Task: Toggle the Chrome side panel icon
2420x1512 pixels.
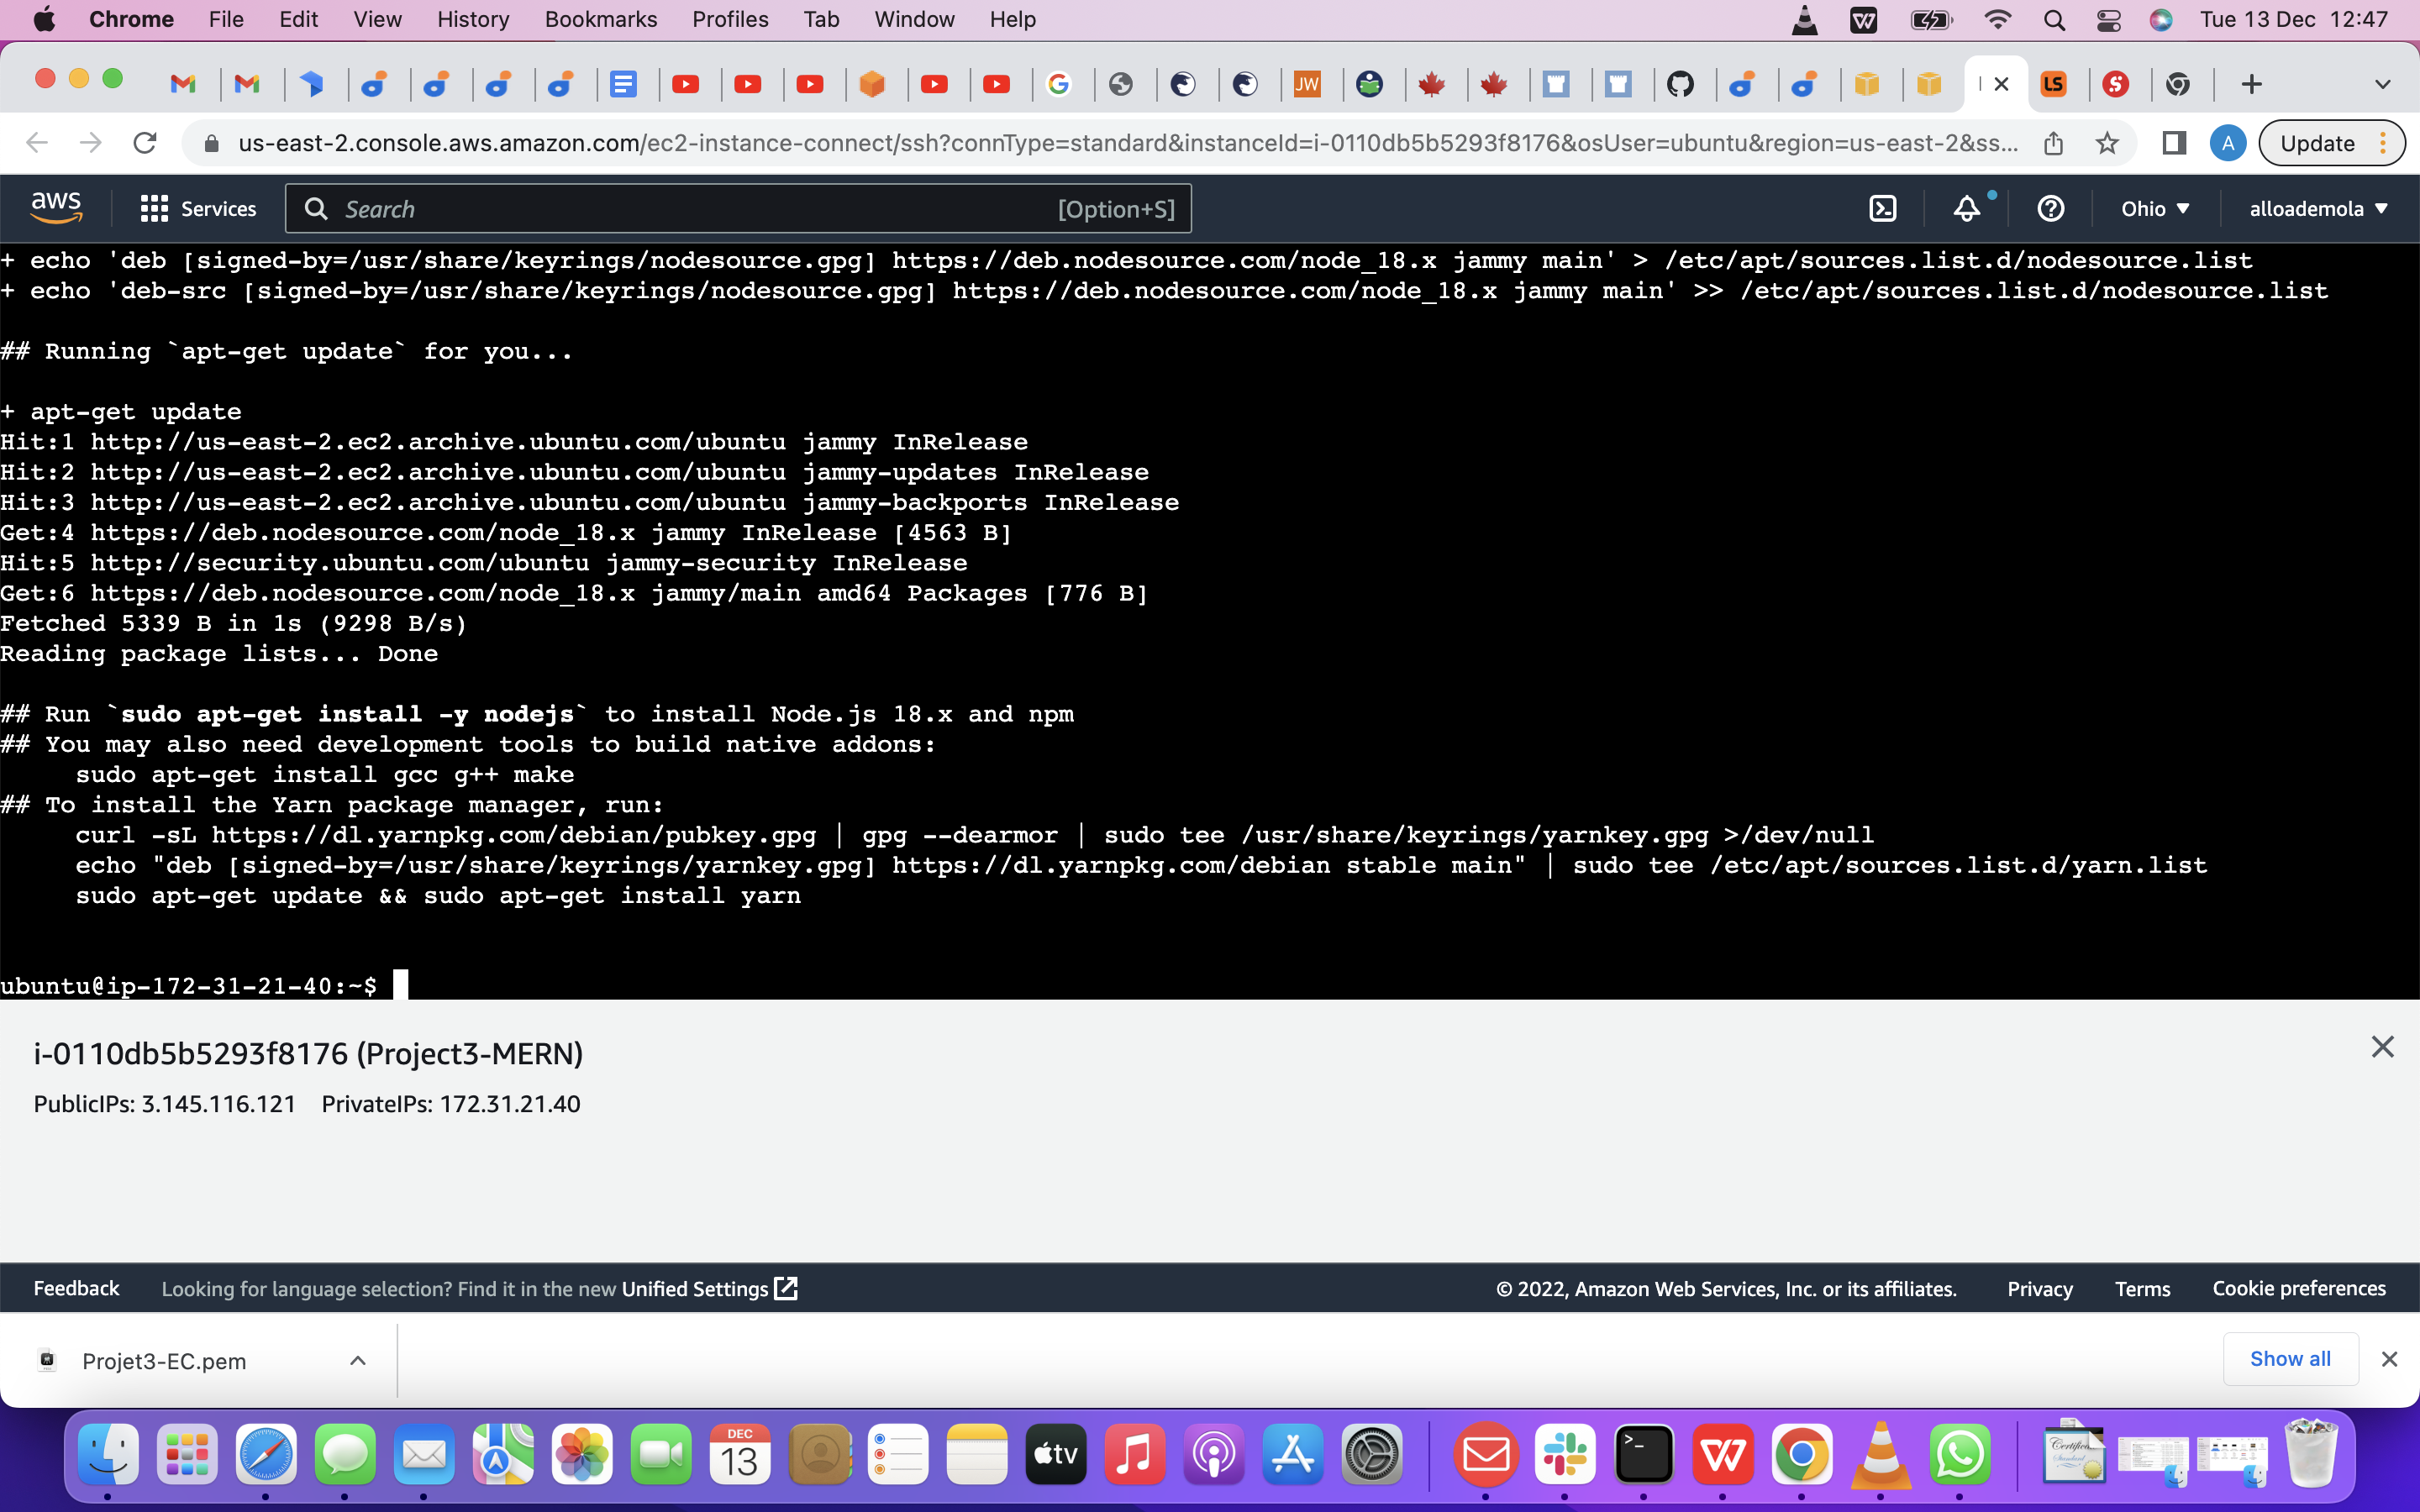Action: [x=2173, y=143]
